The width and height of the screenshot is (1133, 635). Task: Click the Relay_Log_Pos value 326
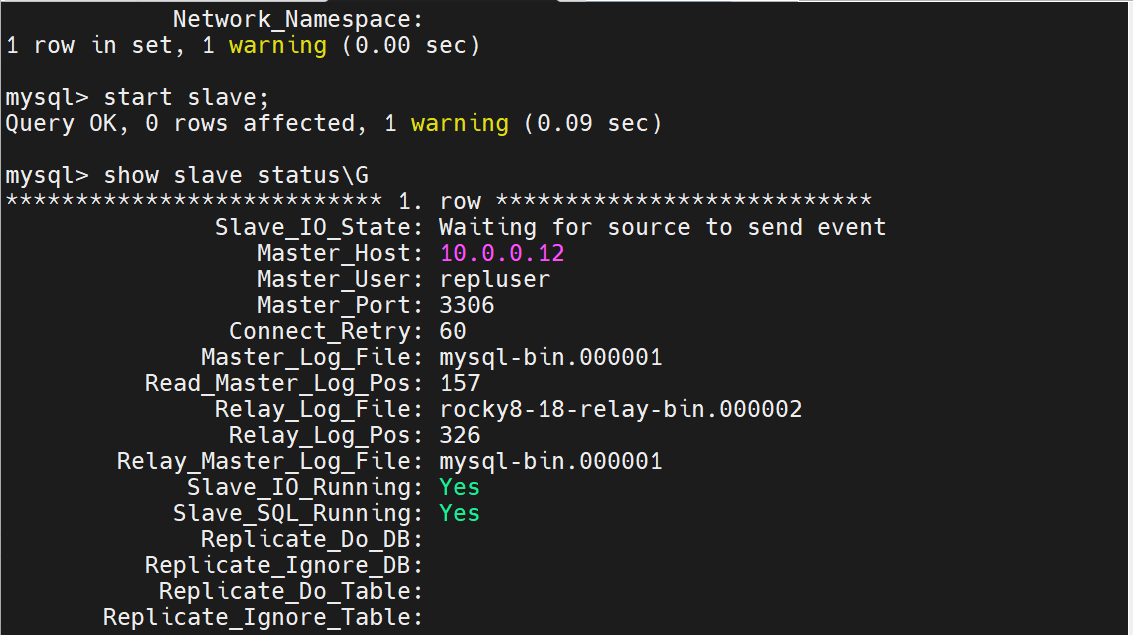click(460, 436)
